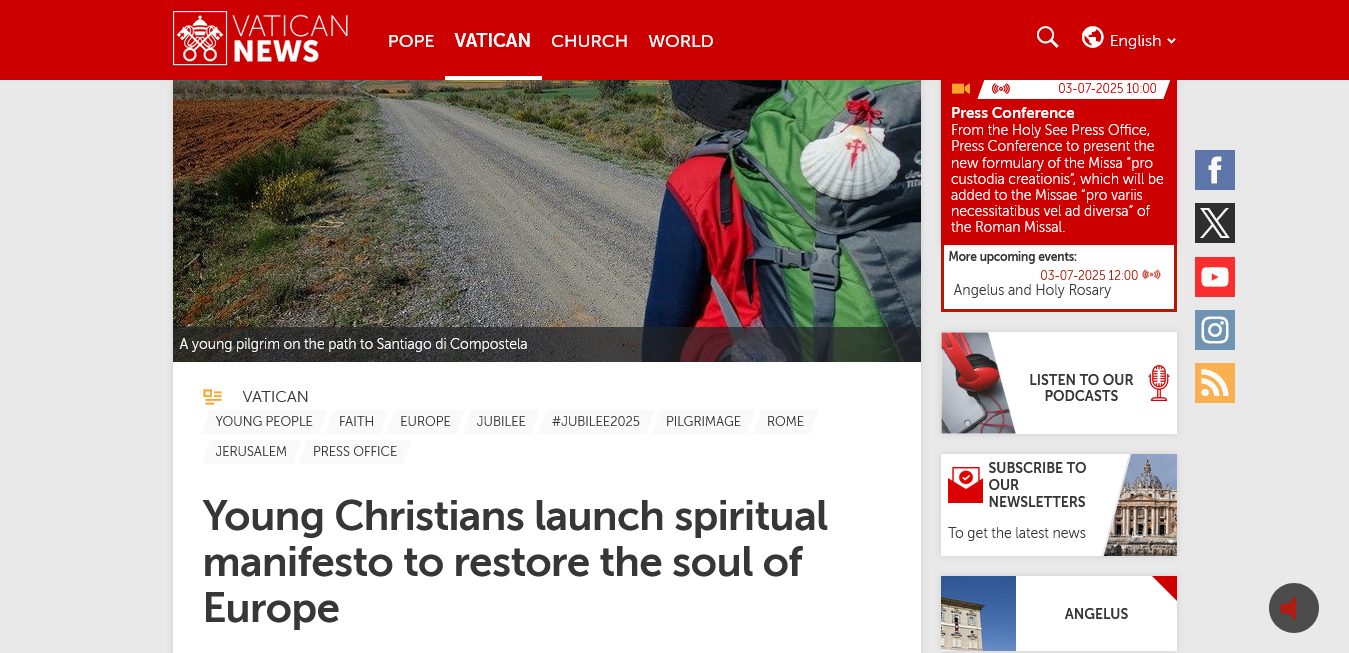1349x653 pixels.
Task: Go to the WORLD menu item
Action: click(681, 41)
